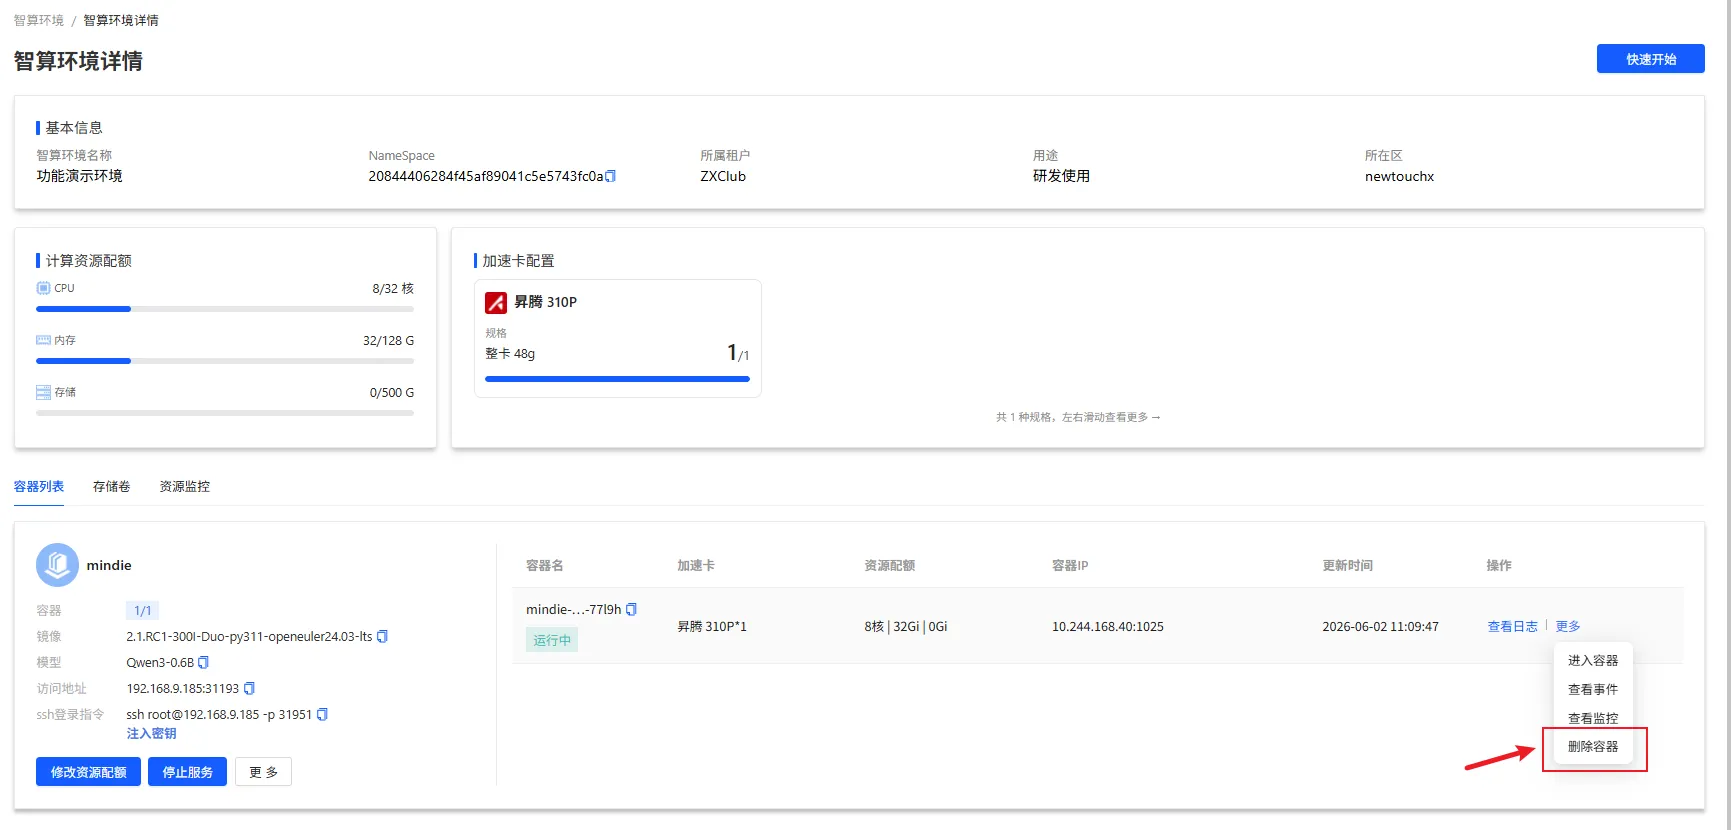Copy access address 192.168.9.185:31193 icon
Image resolution: width=1731 pixels, height=830 pixels.
(249, 688)
